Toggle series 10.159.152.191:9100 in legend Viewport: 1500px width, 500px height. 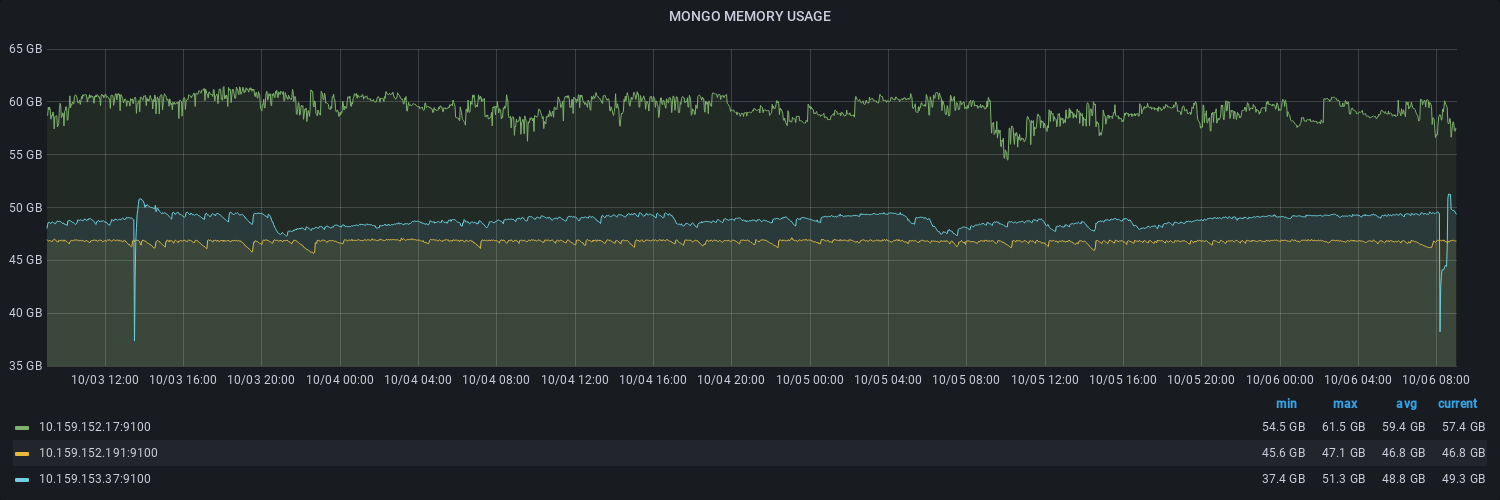coord(98,453)
